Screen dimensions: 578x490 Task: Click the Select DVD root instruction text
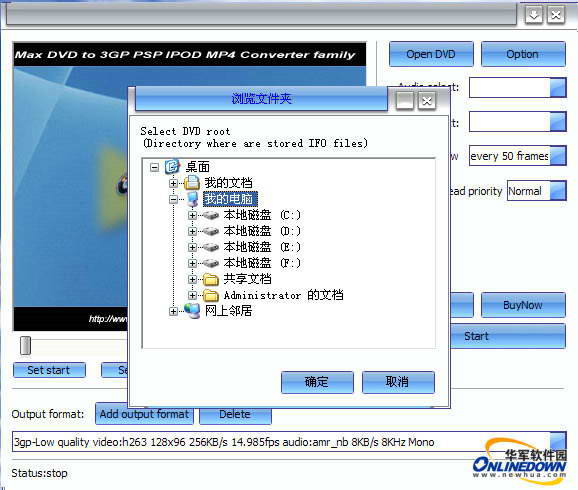254,137
